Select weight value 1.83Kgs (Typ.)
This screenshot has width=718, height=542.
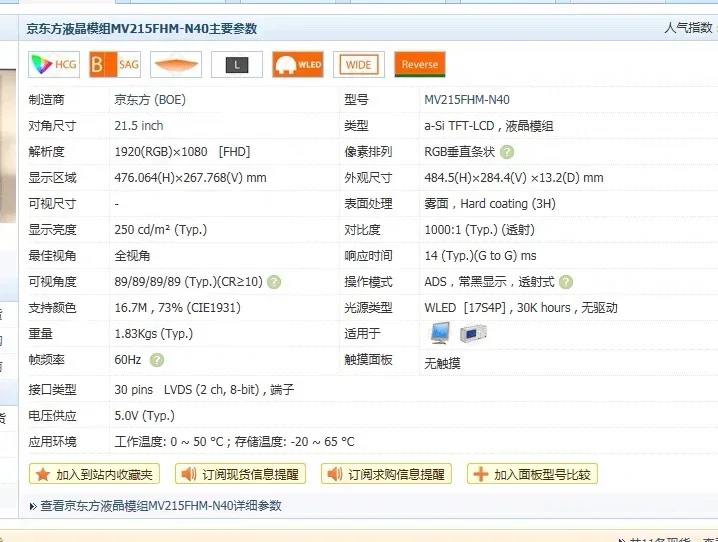(154, 334)
